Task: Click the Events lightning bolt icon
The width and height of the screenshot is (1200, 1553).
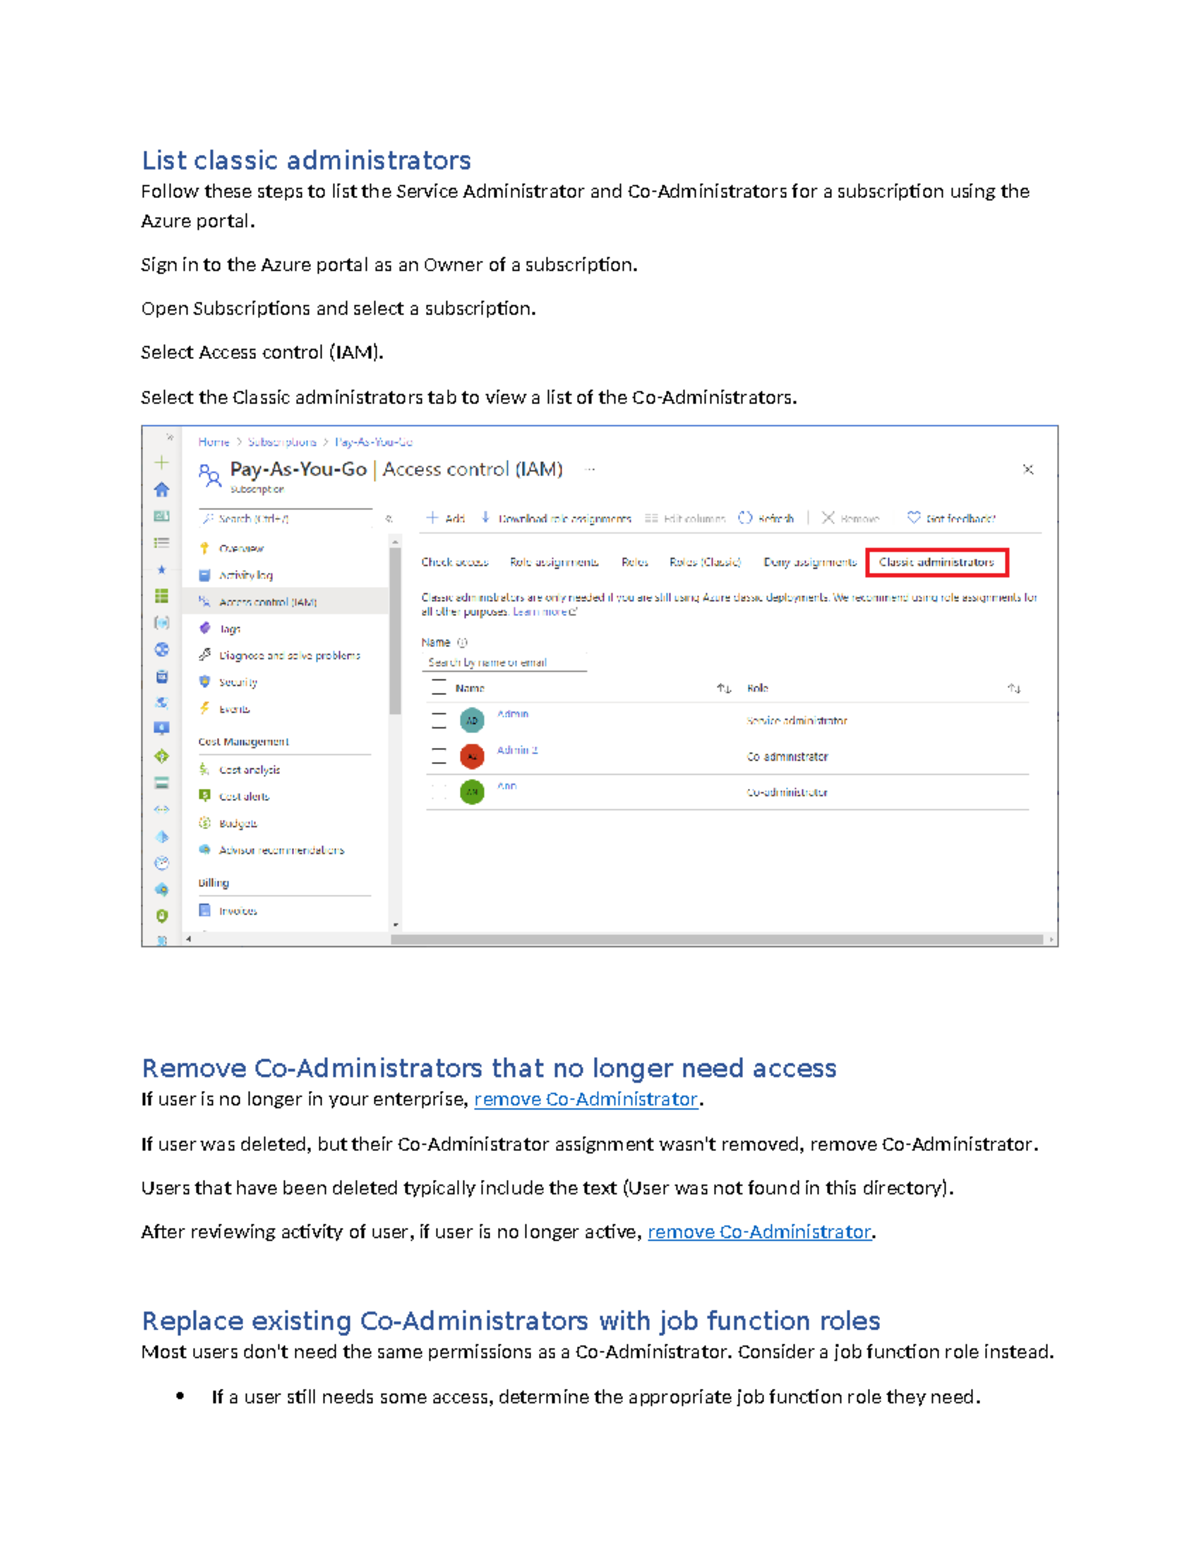Action: coord(204,708)
